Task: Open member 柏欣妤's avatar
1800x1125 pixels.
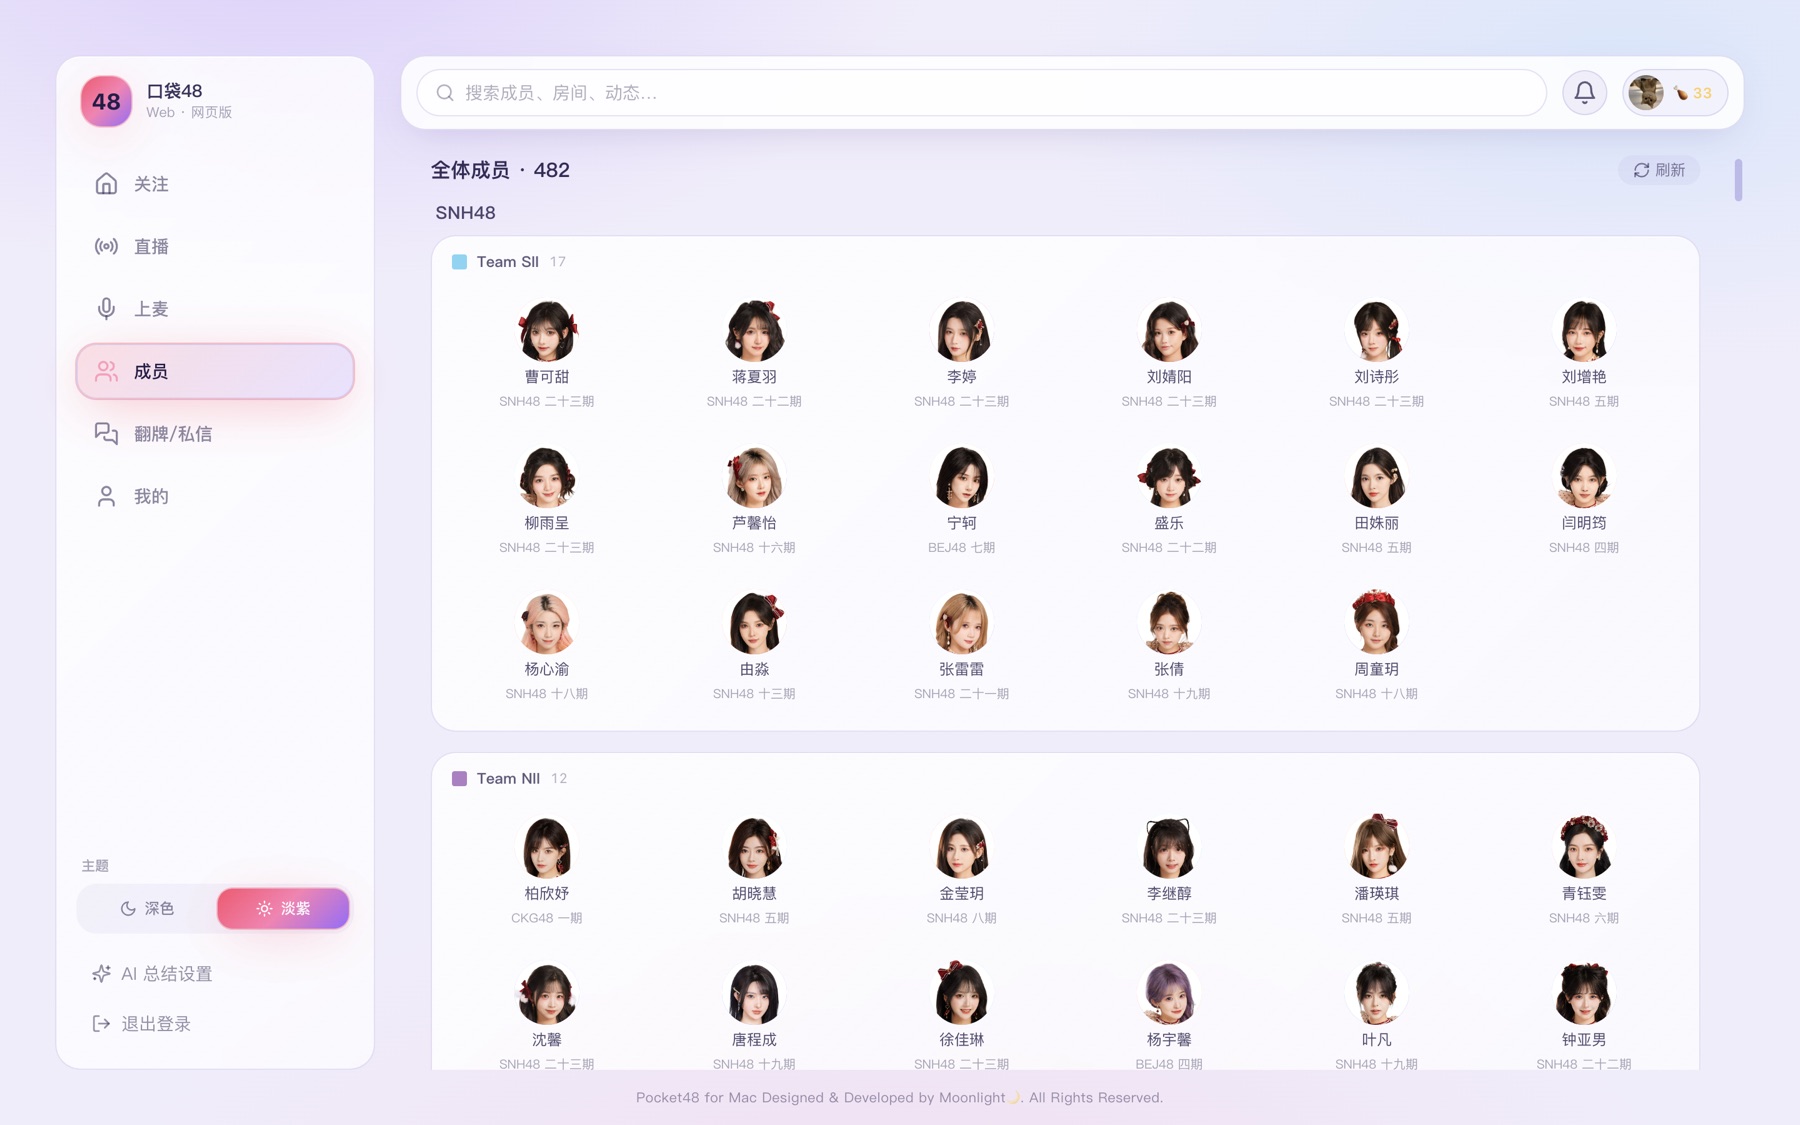Action: click(x=546, y=848)
